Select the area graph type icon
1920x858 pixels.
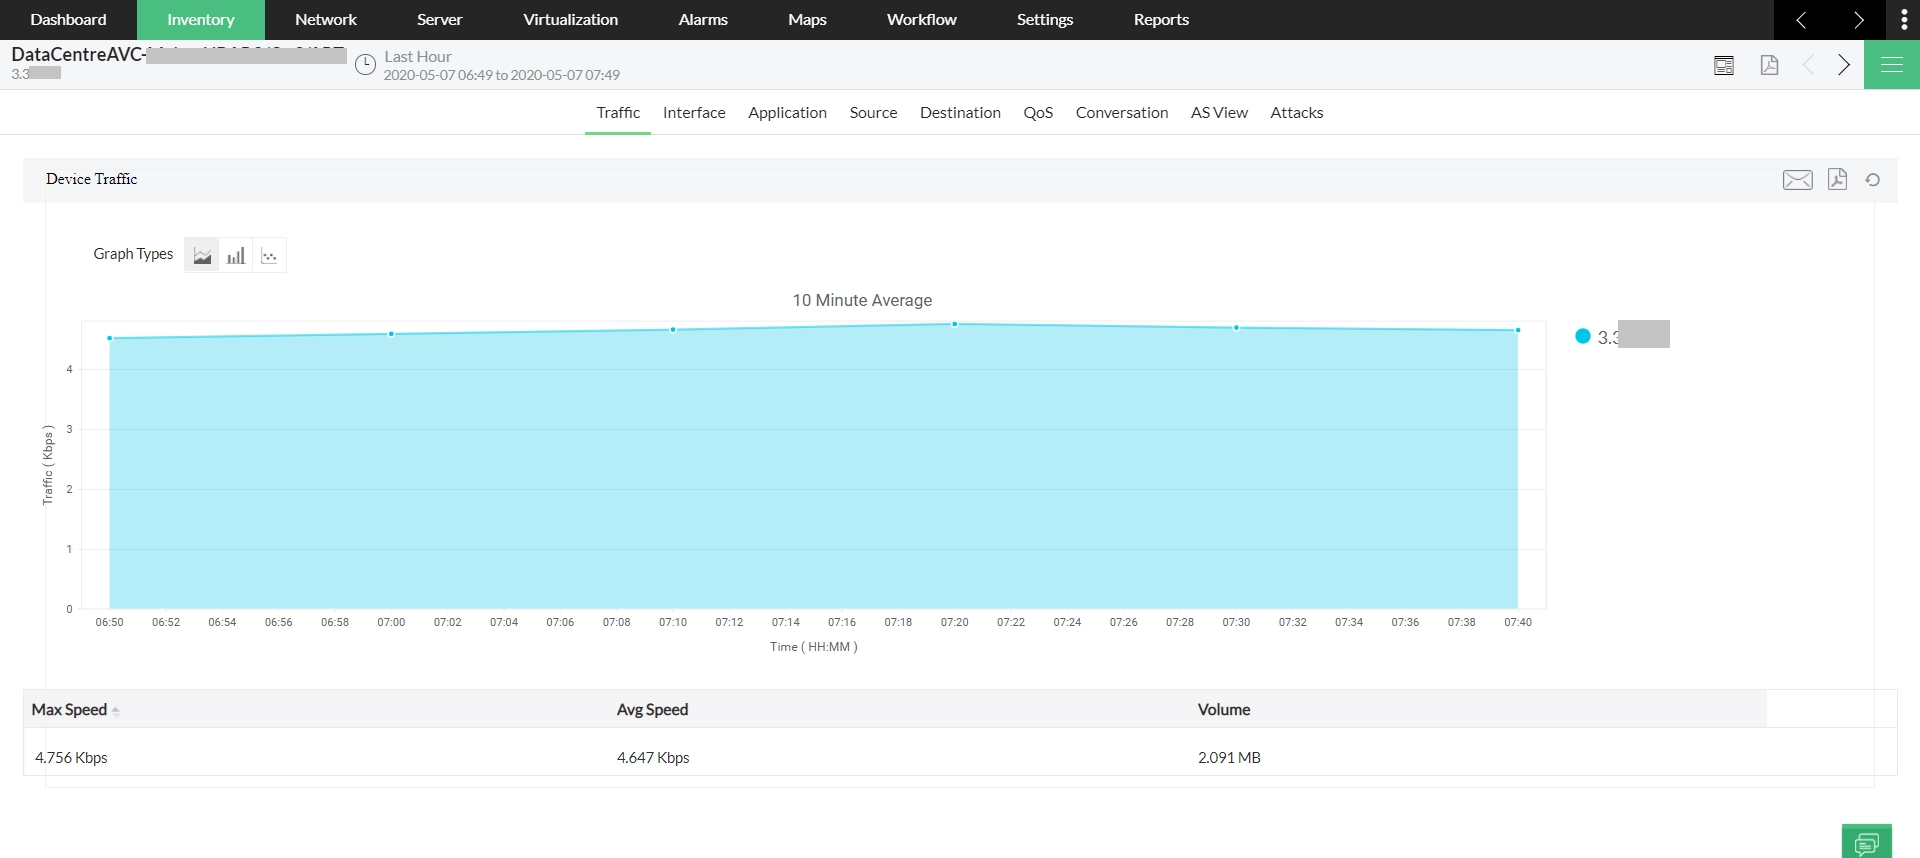202,256
